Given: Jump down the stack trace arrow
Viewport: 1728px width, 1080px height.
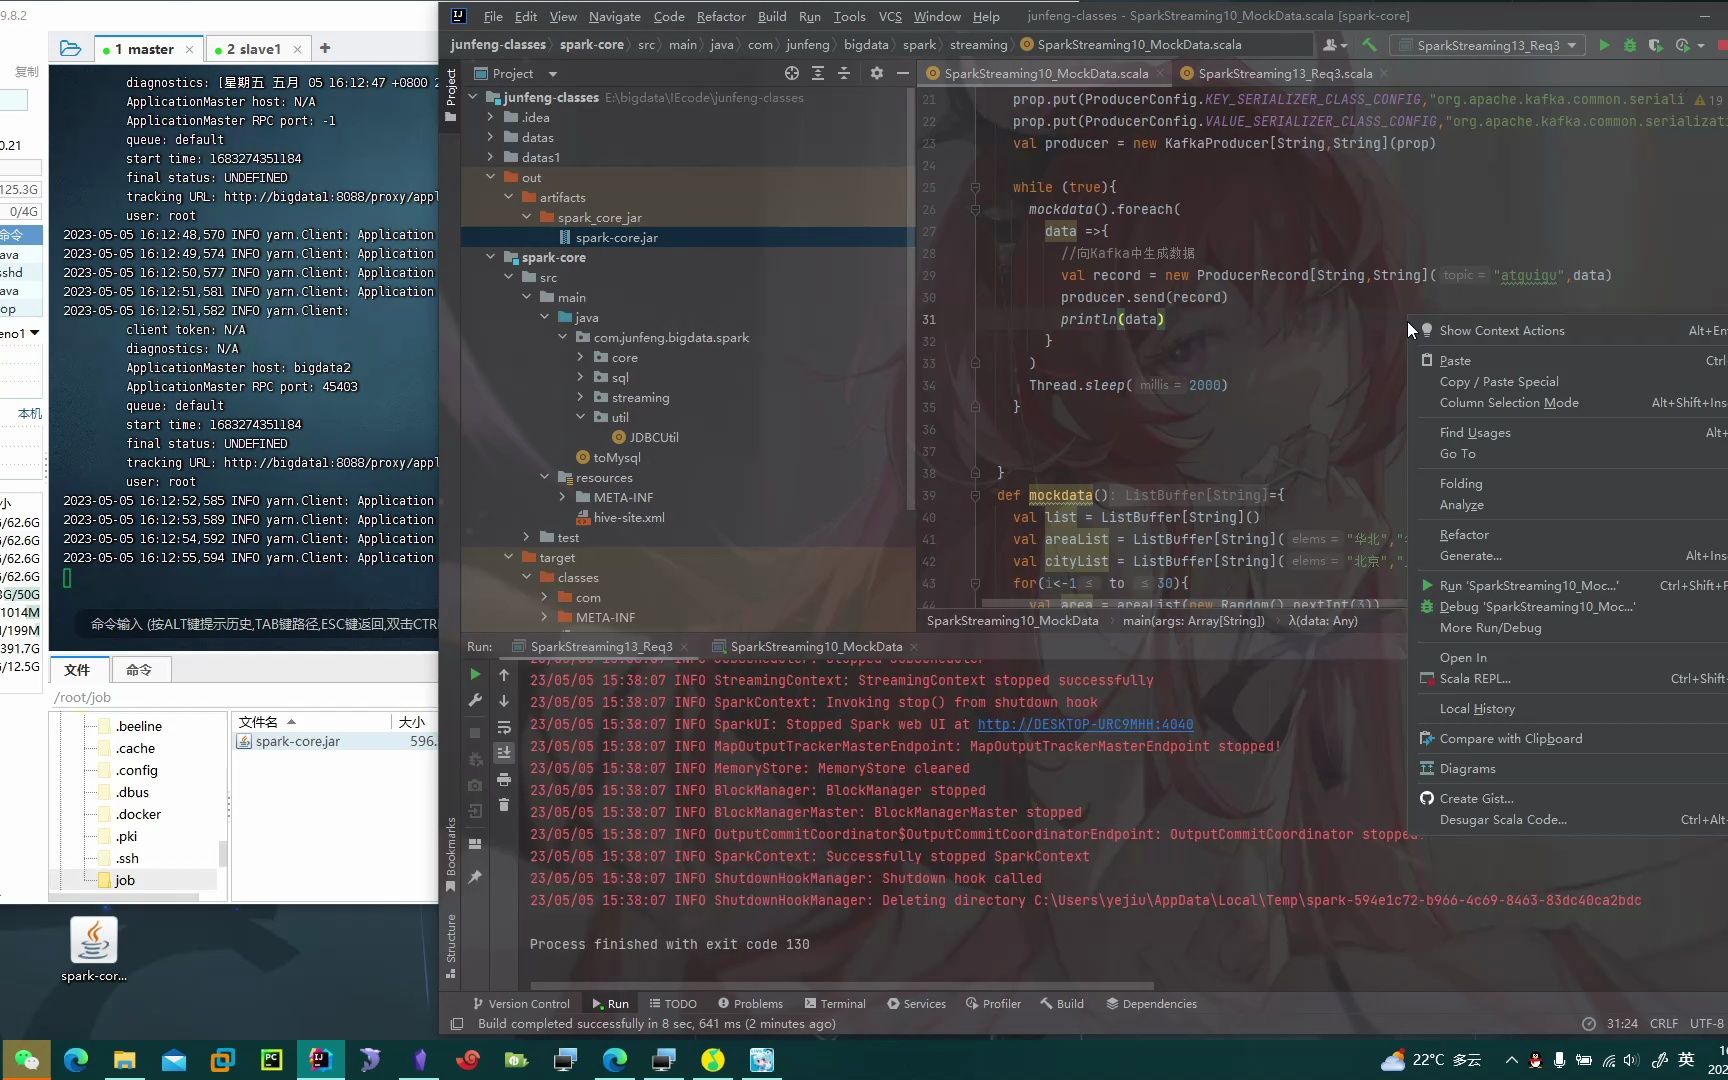Looking at the screenshot, I should coord(504,701).
